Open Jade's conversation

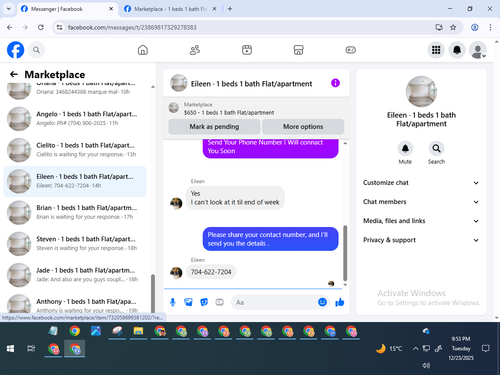pyautogui.click(x=75, y=275)
